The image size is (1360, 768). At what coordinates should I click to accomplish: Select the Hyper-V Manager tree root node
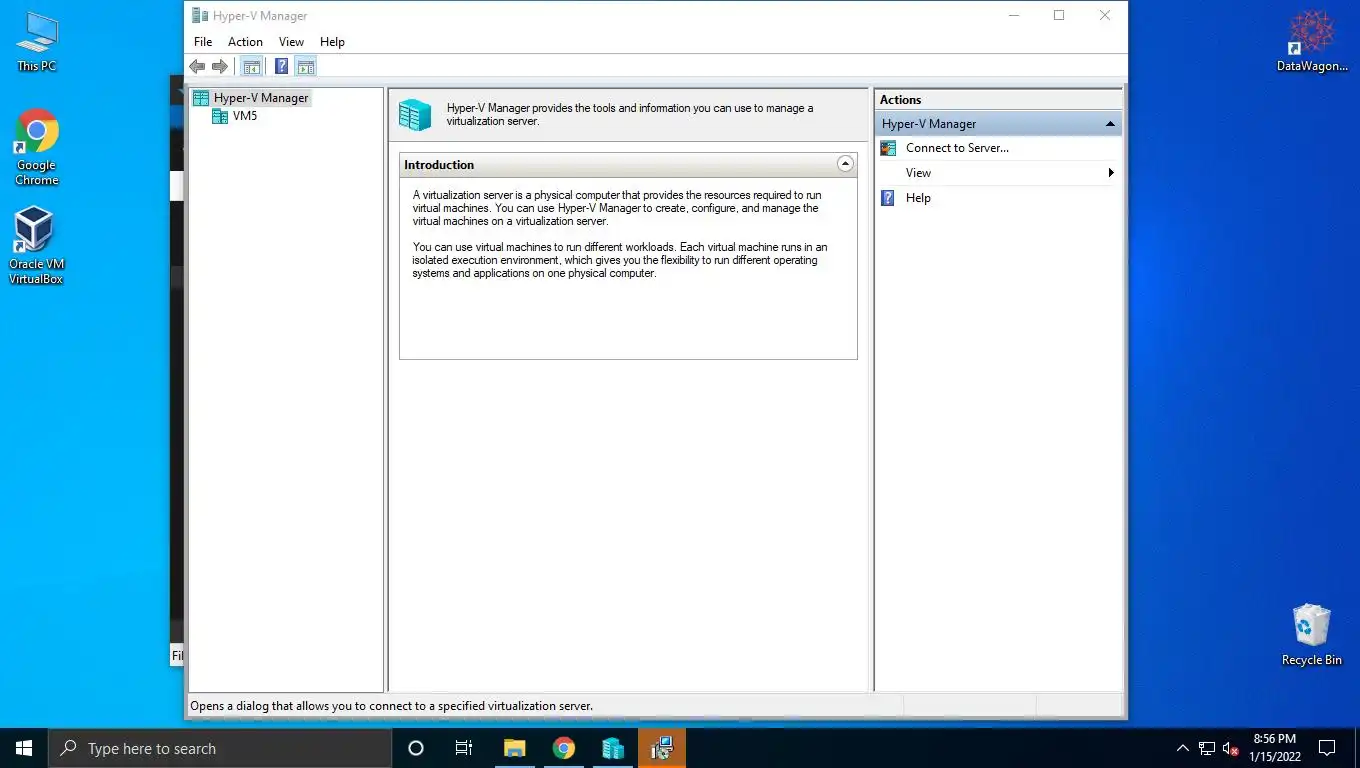coord(251,98)
